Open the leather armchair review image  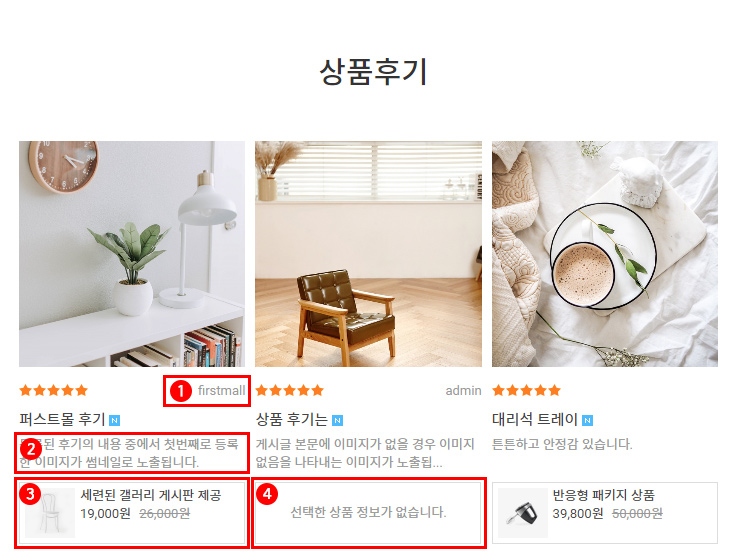point(369,254)
